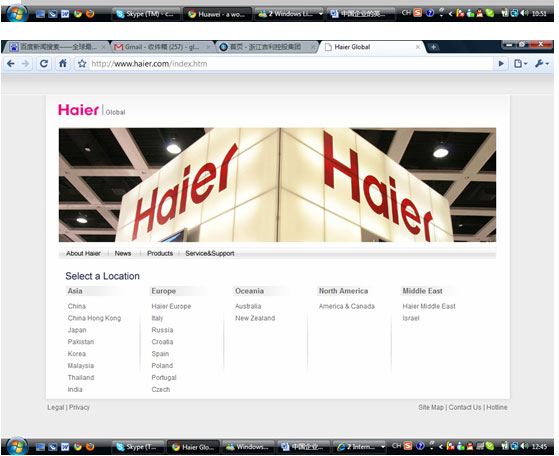Click the Haier logo in header
The image size is (559, 456).
78,110
